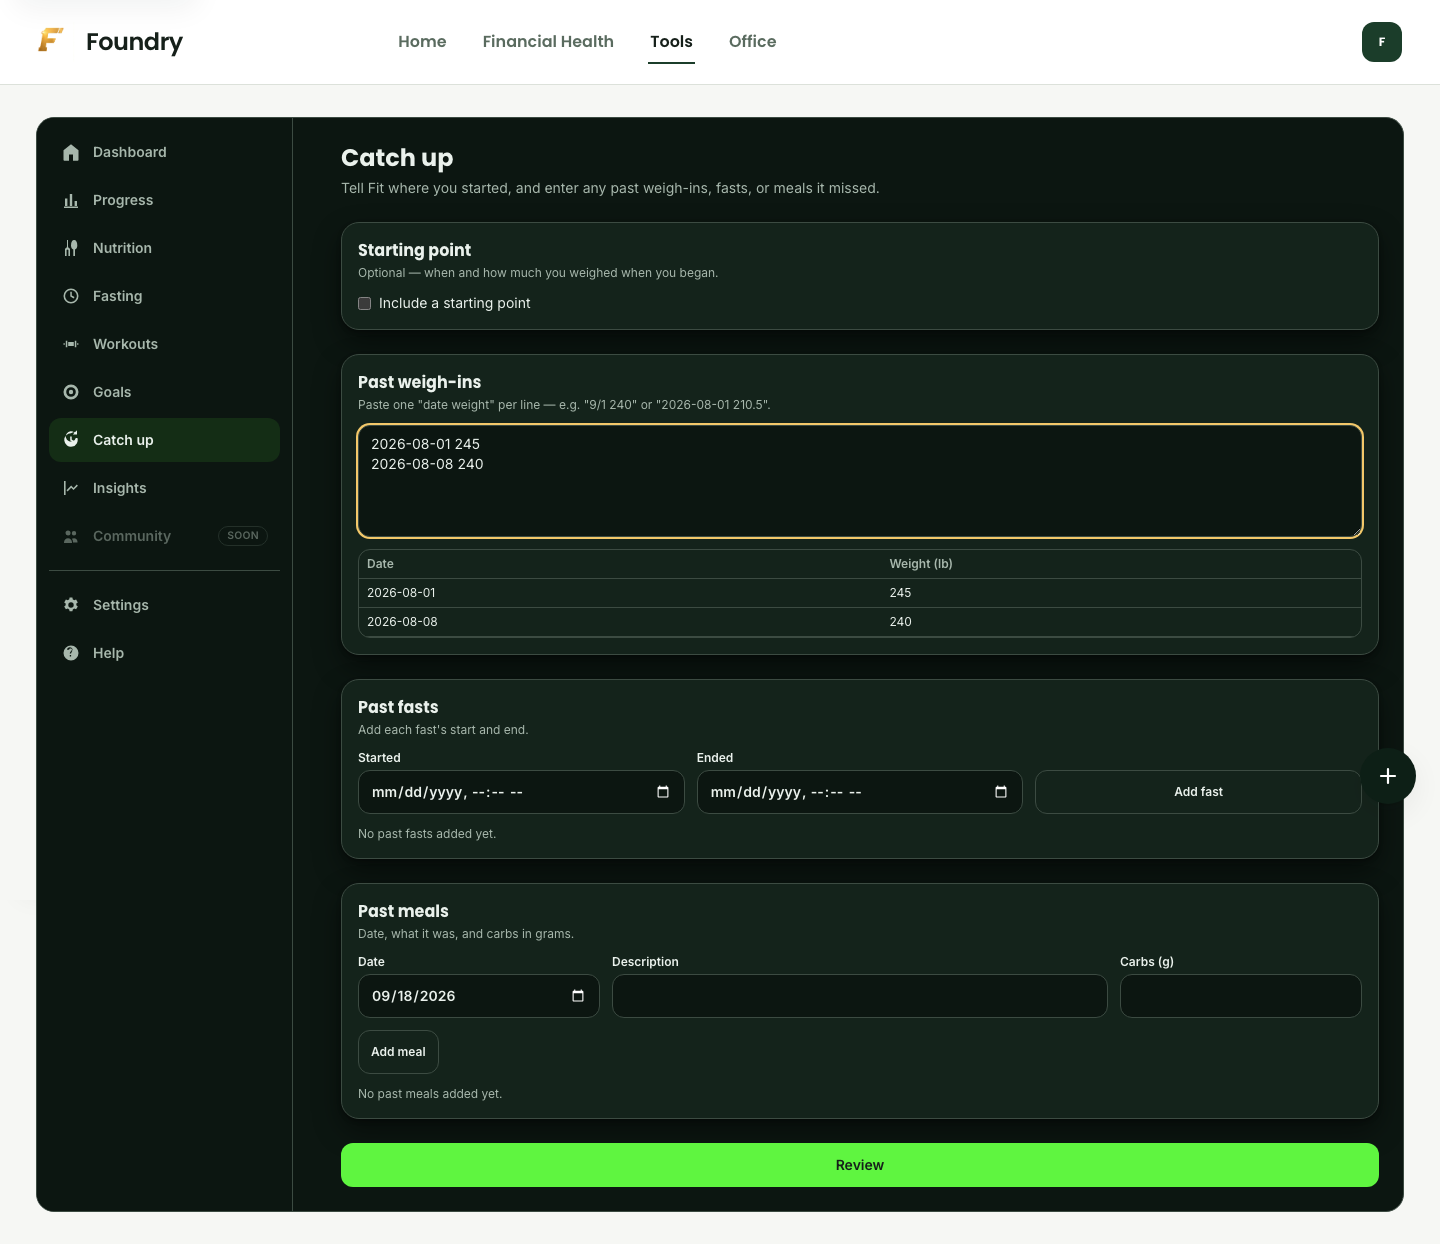Click the floating plus button
Image resolution: width=1440 pixels, height=1244 pixels.
click(x=1388, y=776)
